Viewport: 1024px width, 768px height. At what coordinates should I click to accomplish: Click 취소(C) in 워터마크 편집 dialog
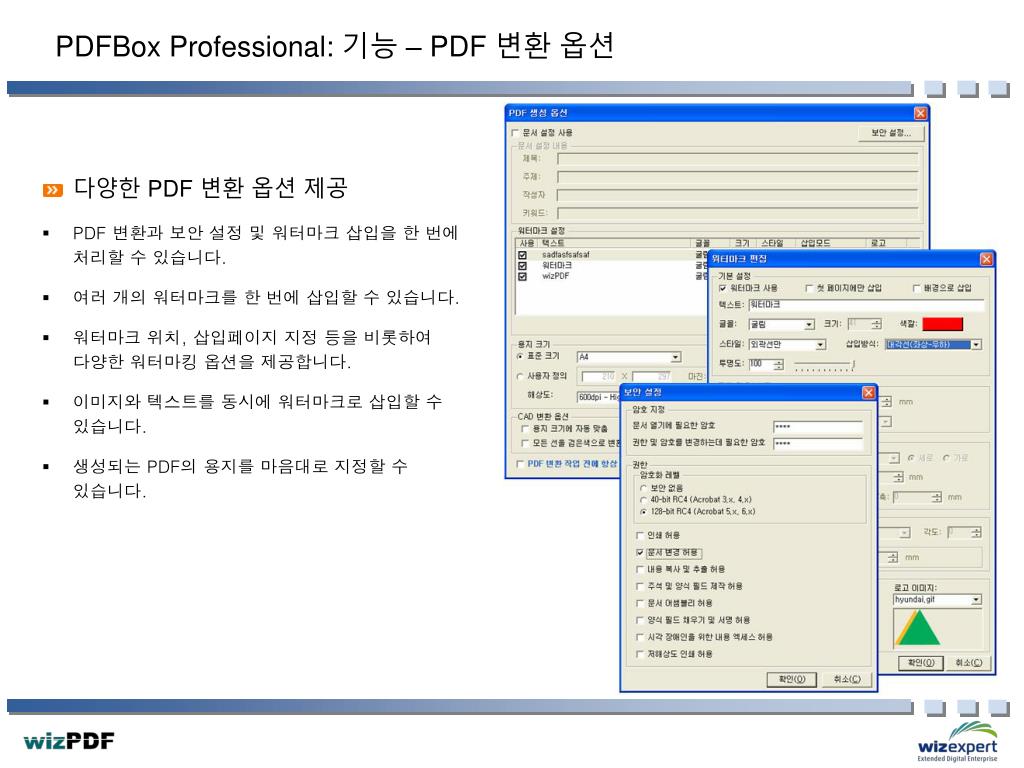pyautogui.click(x=968, y=663)
